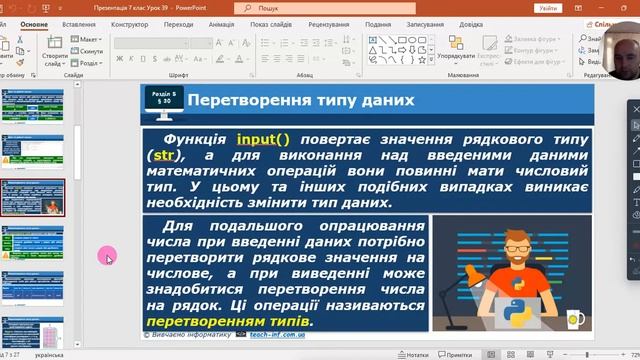Toggle strikethrough formatting button
This screenshot has height=360, width=640.
167,59
